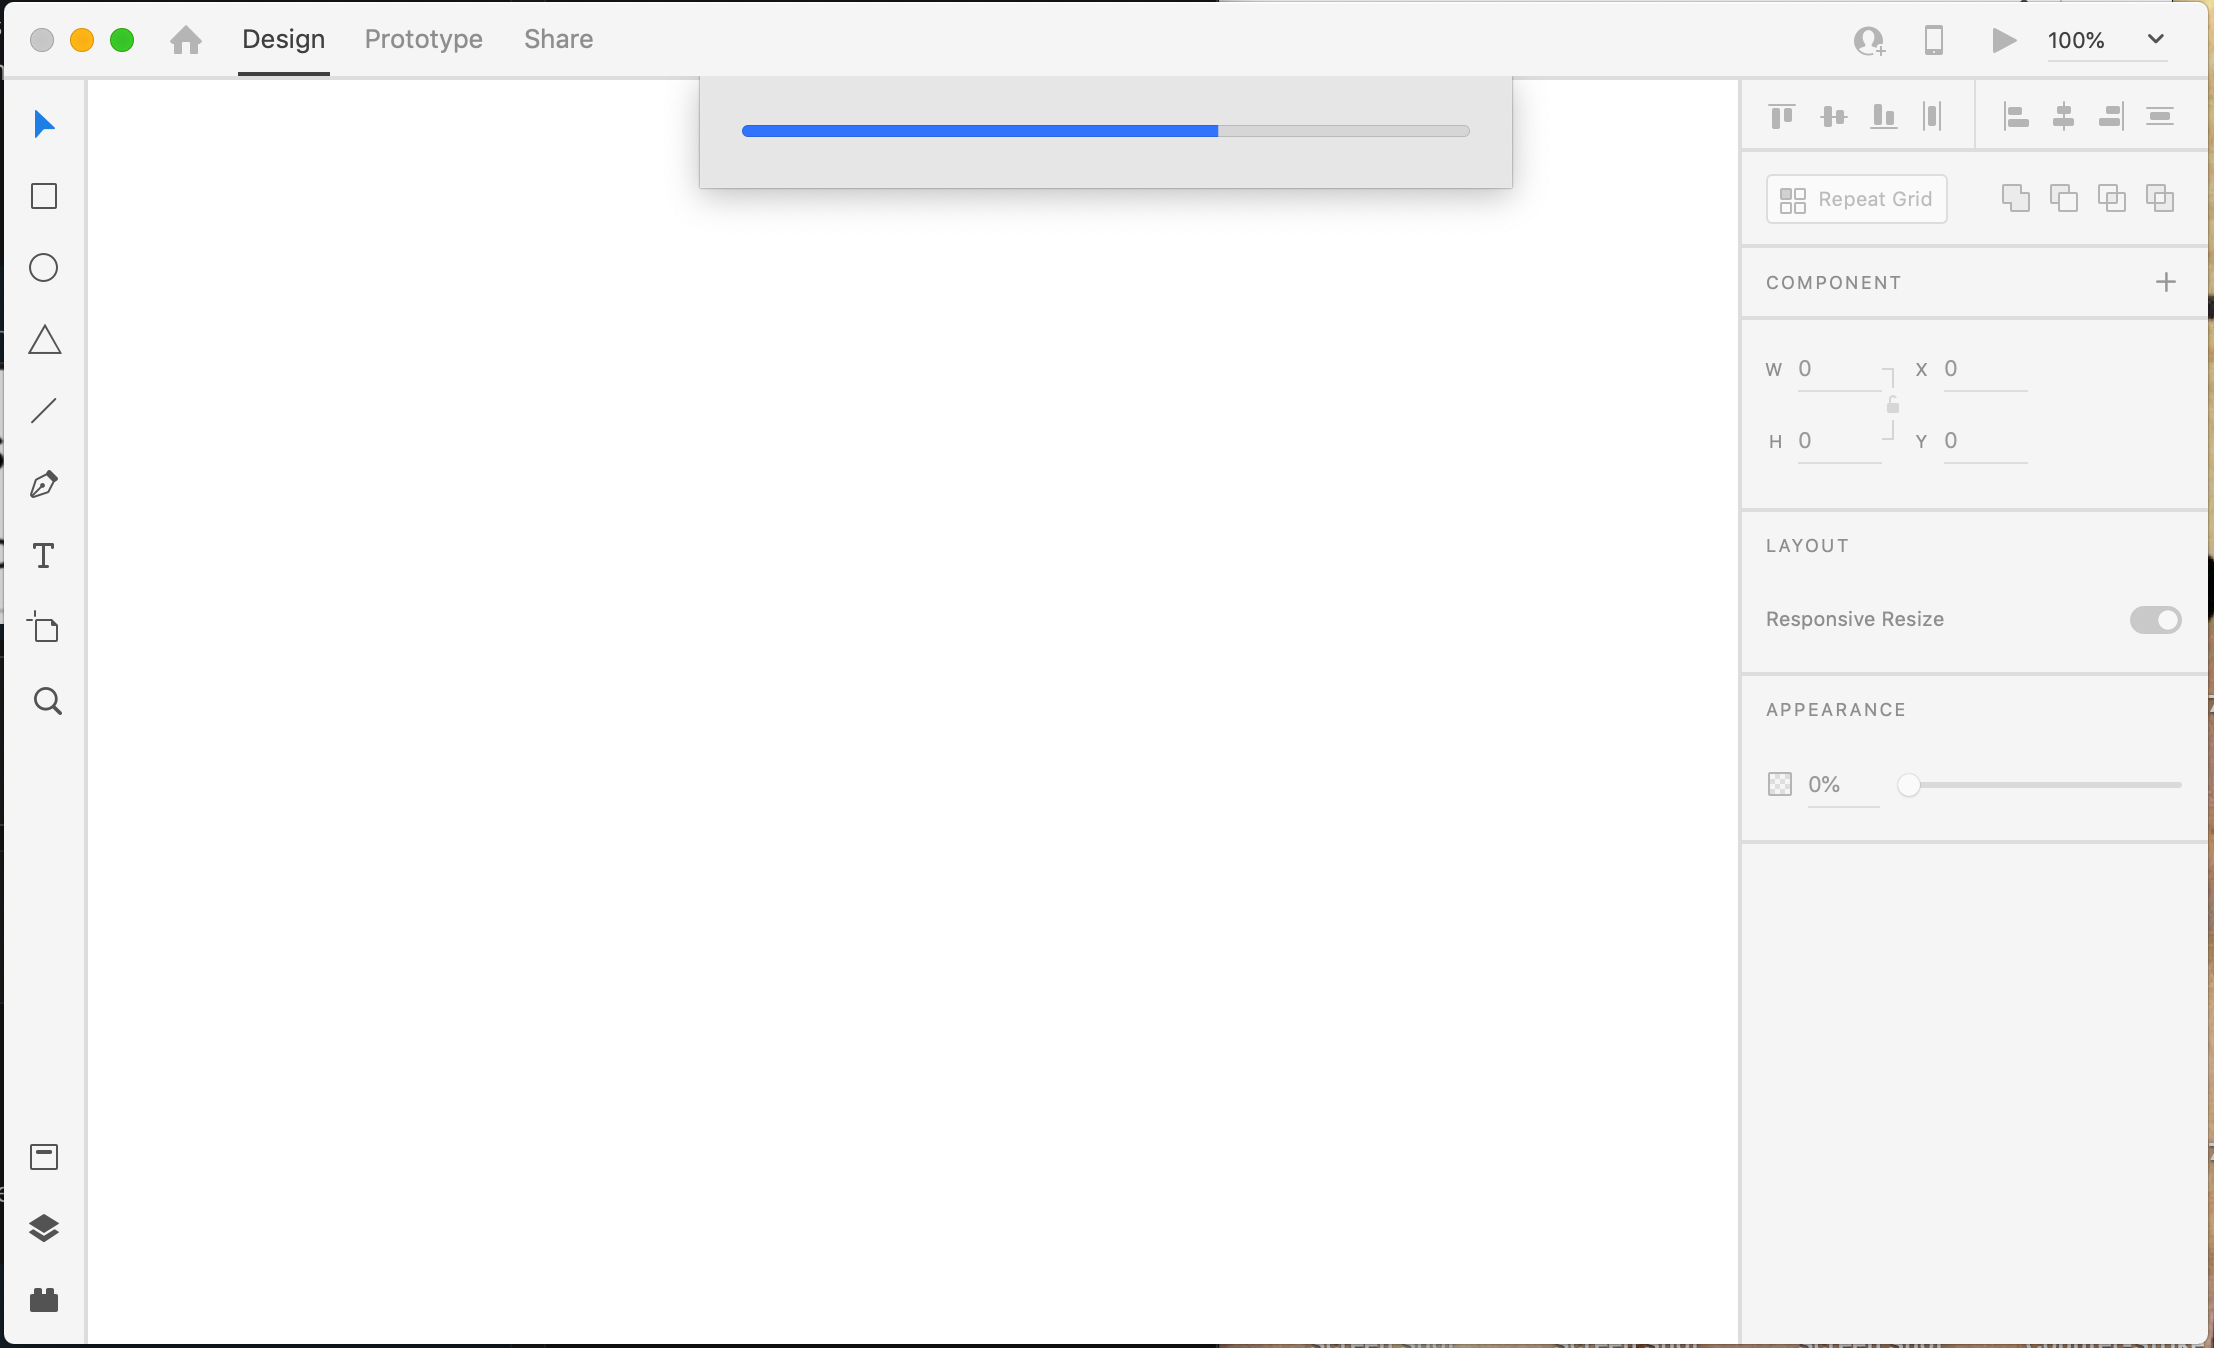Image resolution: width=2214 pixels, height=1348 pixels.
Task: Select the Line tool
Action: pos(44,411)
